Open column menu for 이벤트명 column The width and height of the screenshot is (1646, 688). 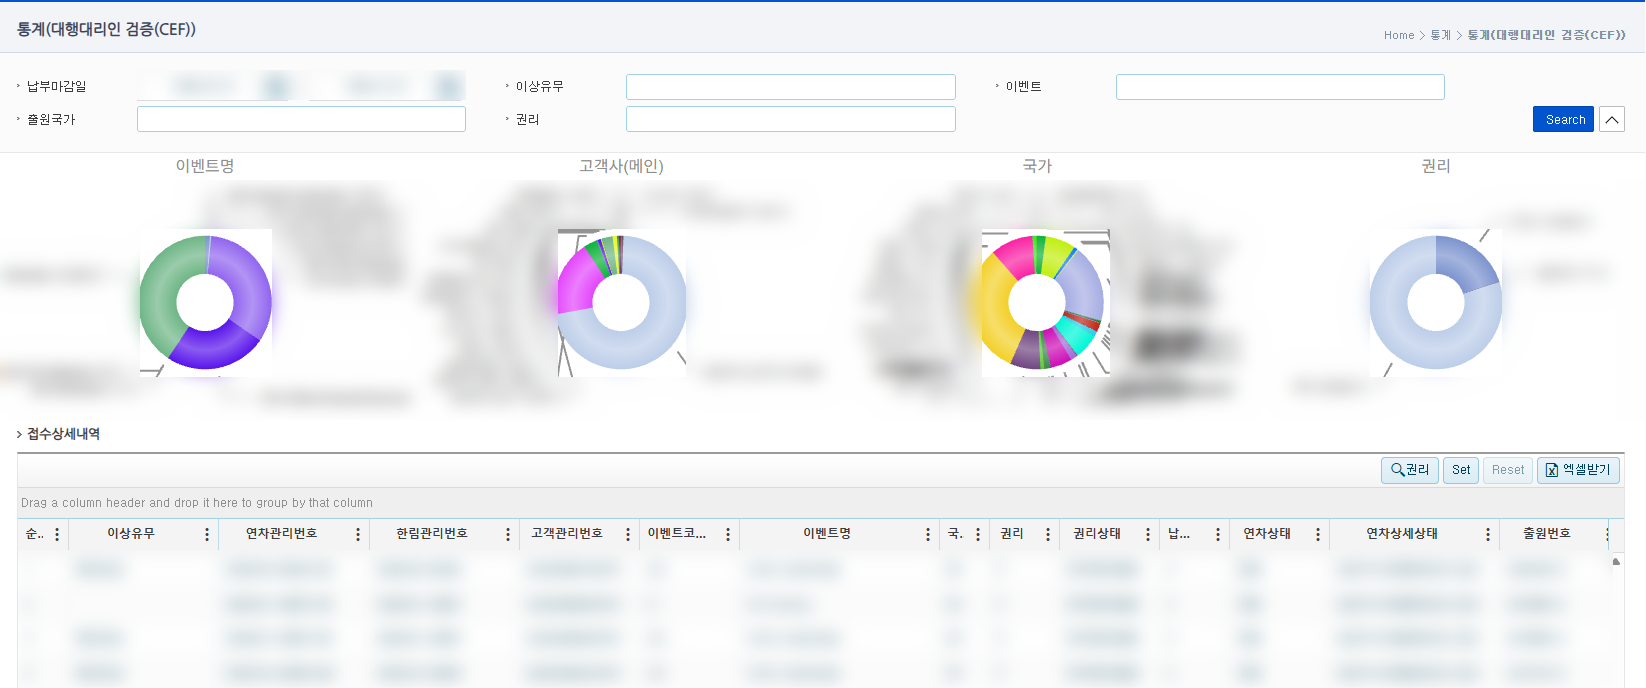928,535
